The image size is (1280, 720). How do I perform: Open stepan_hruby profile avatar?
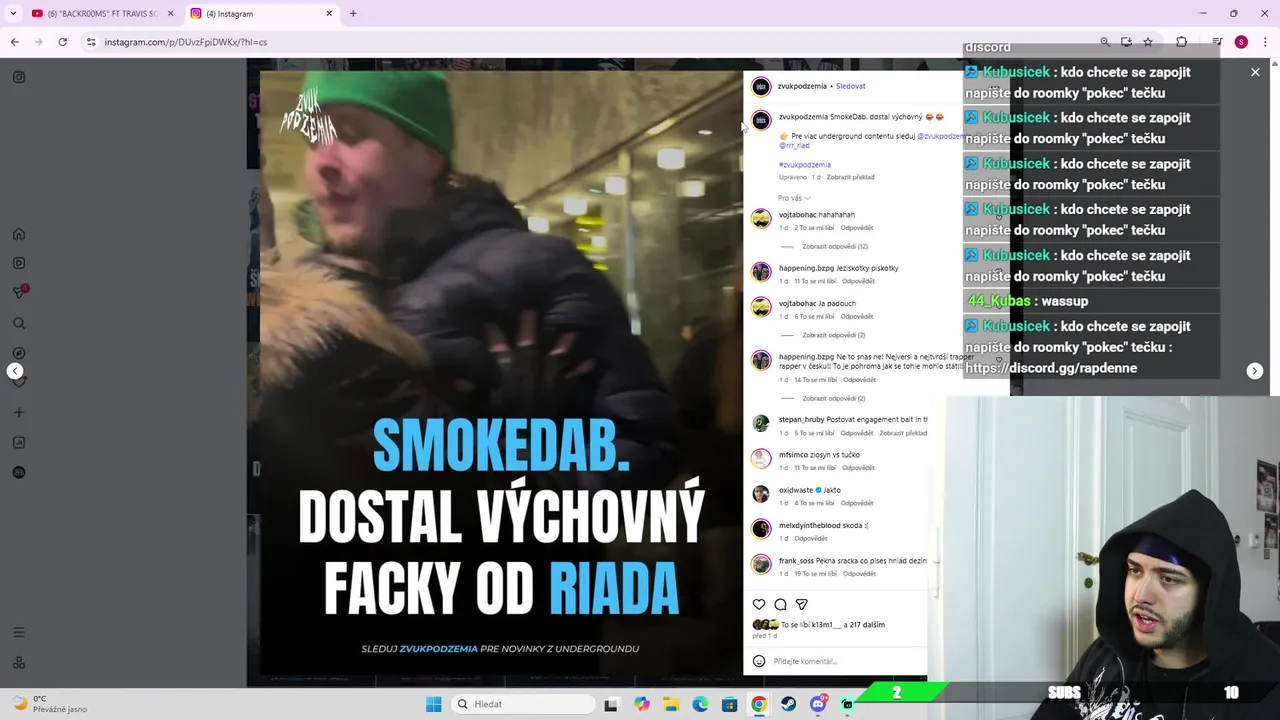tap(761, 424)
